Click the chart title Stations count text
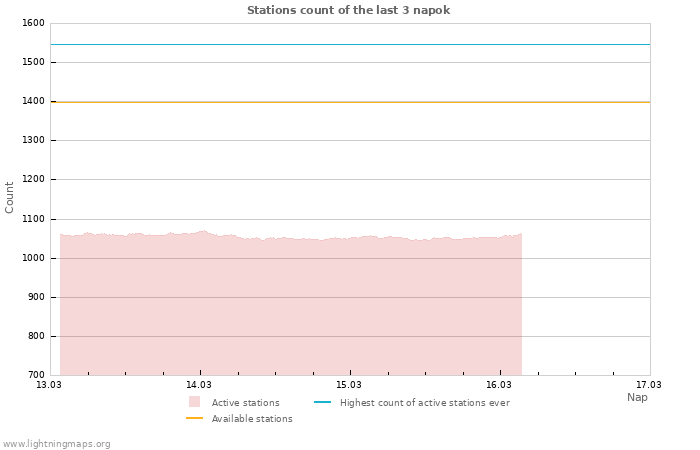Screen dimensions: 700x450 pyautogui.click(x=348, y=10)
